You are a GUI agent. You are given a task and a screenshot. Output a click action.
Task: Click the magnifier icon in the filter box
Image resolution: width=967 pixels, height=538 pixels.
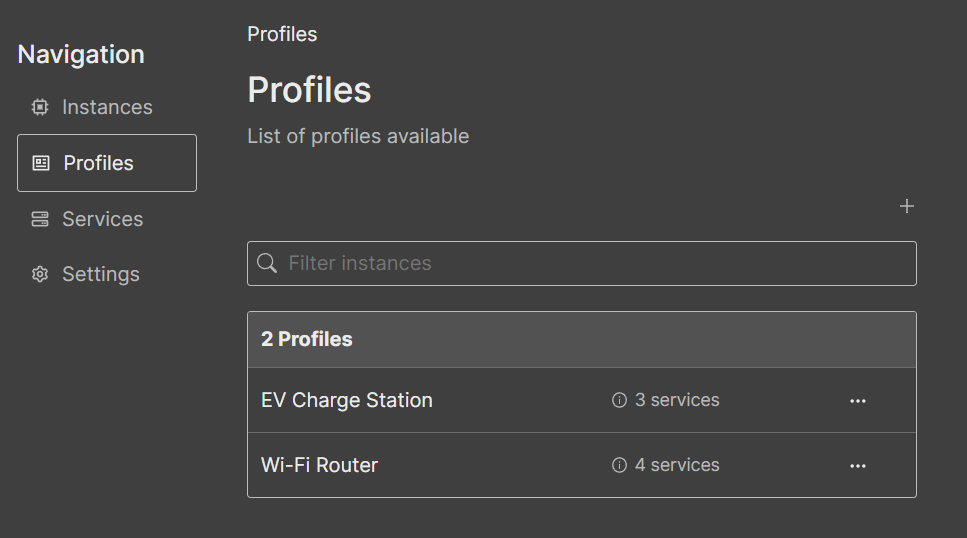coord(267,263)
